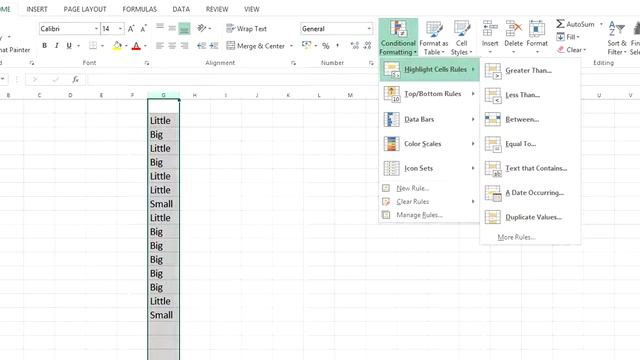This screenshot has width=640, height=360.
Task: Choose Equal To... rule
Action: (x=530, y=144)
